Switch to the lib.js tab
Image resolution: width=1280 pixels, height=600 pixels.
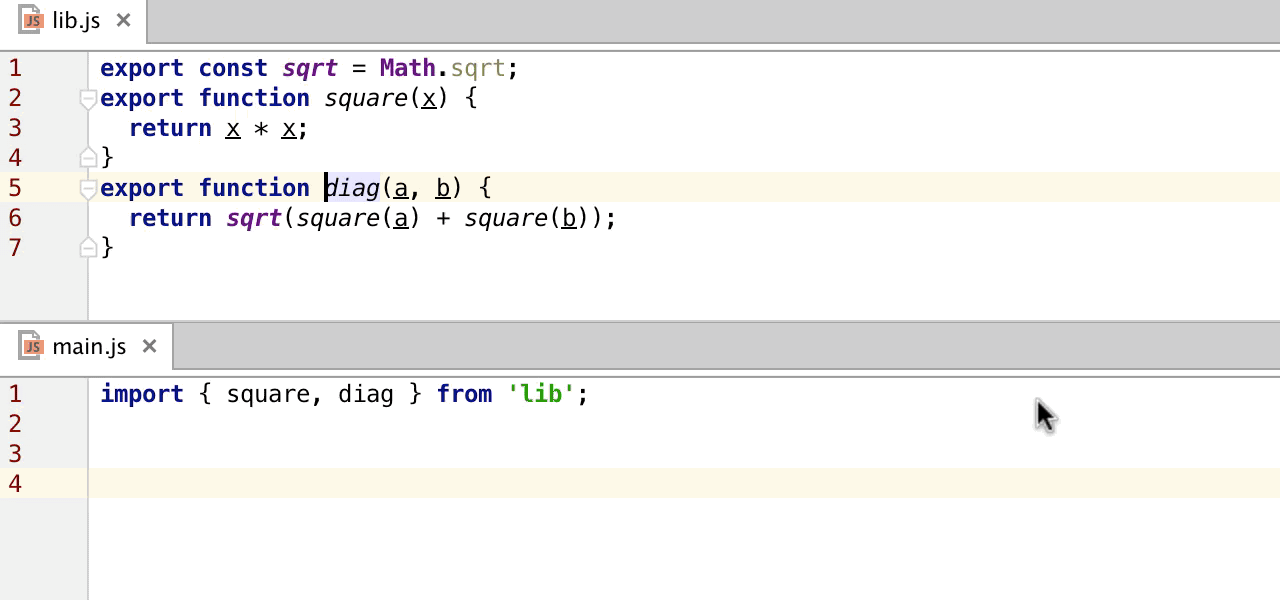pyautogui.click(x=75, y=19)
